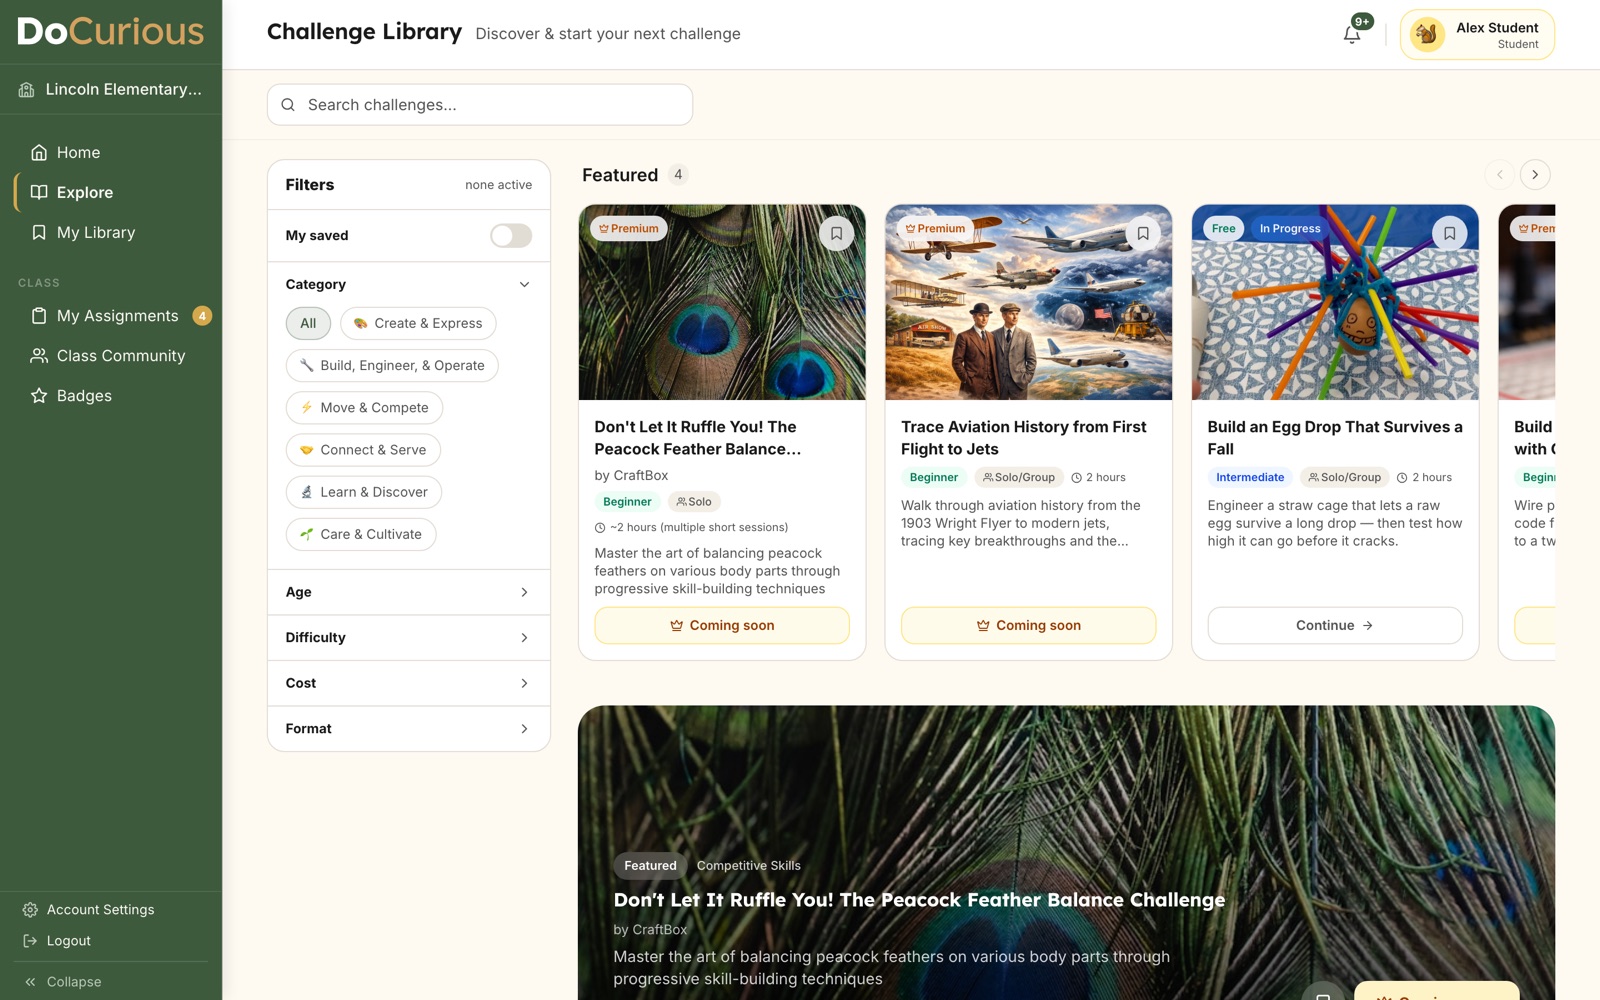
Task: Select Care & Cultivate category chip
Action: (x=361, y=534)
